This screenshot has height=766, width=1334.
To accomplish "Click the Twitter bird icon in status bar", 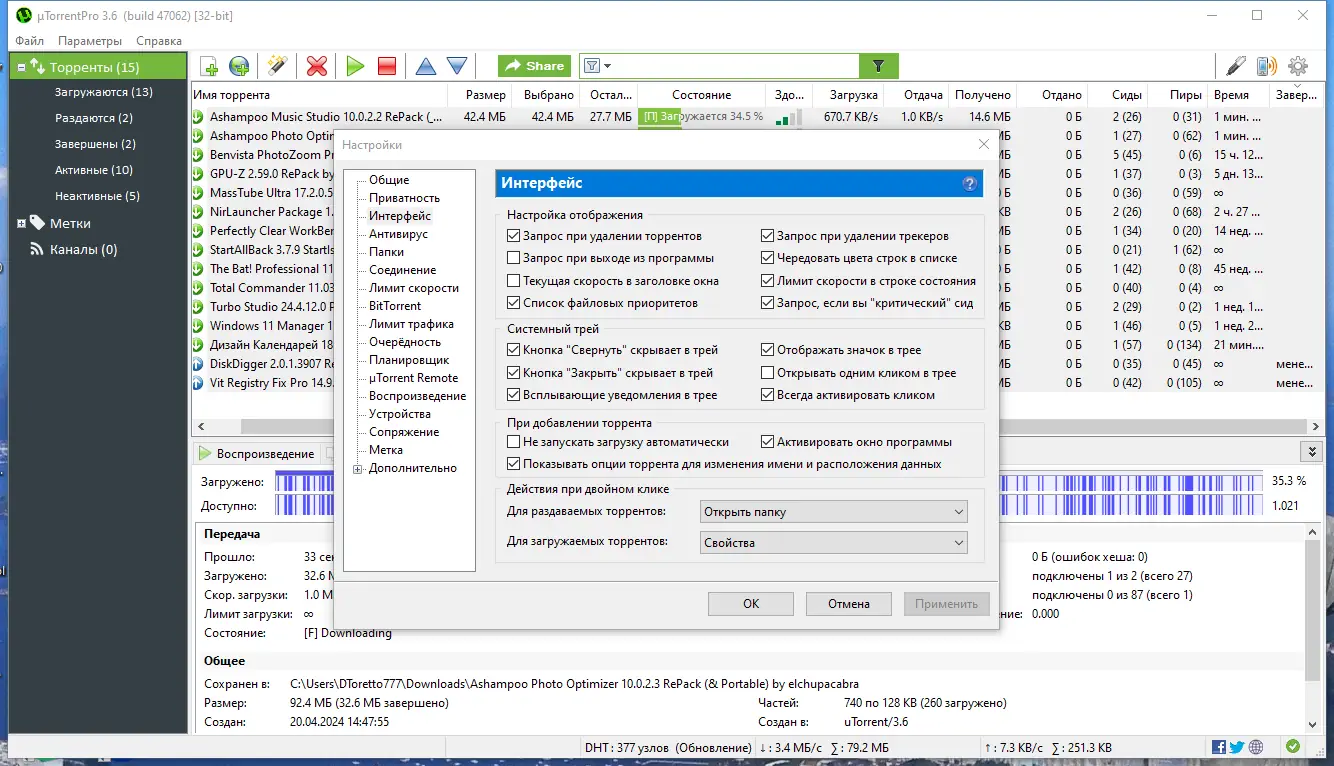I will click(1237, 747).
